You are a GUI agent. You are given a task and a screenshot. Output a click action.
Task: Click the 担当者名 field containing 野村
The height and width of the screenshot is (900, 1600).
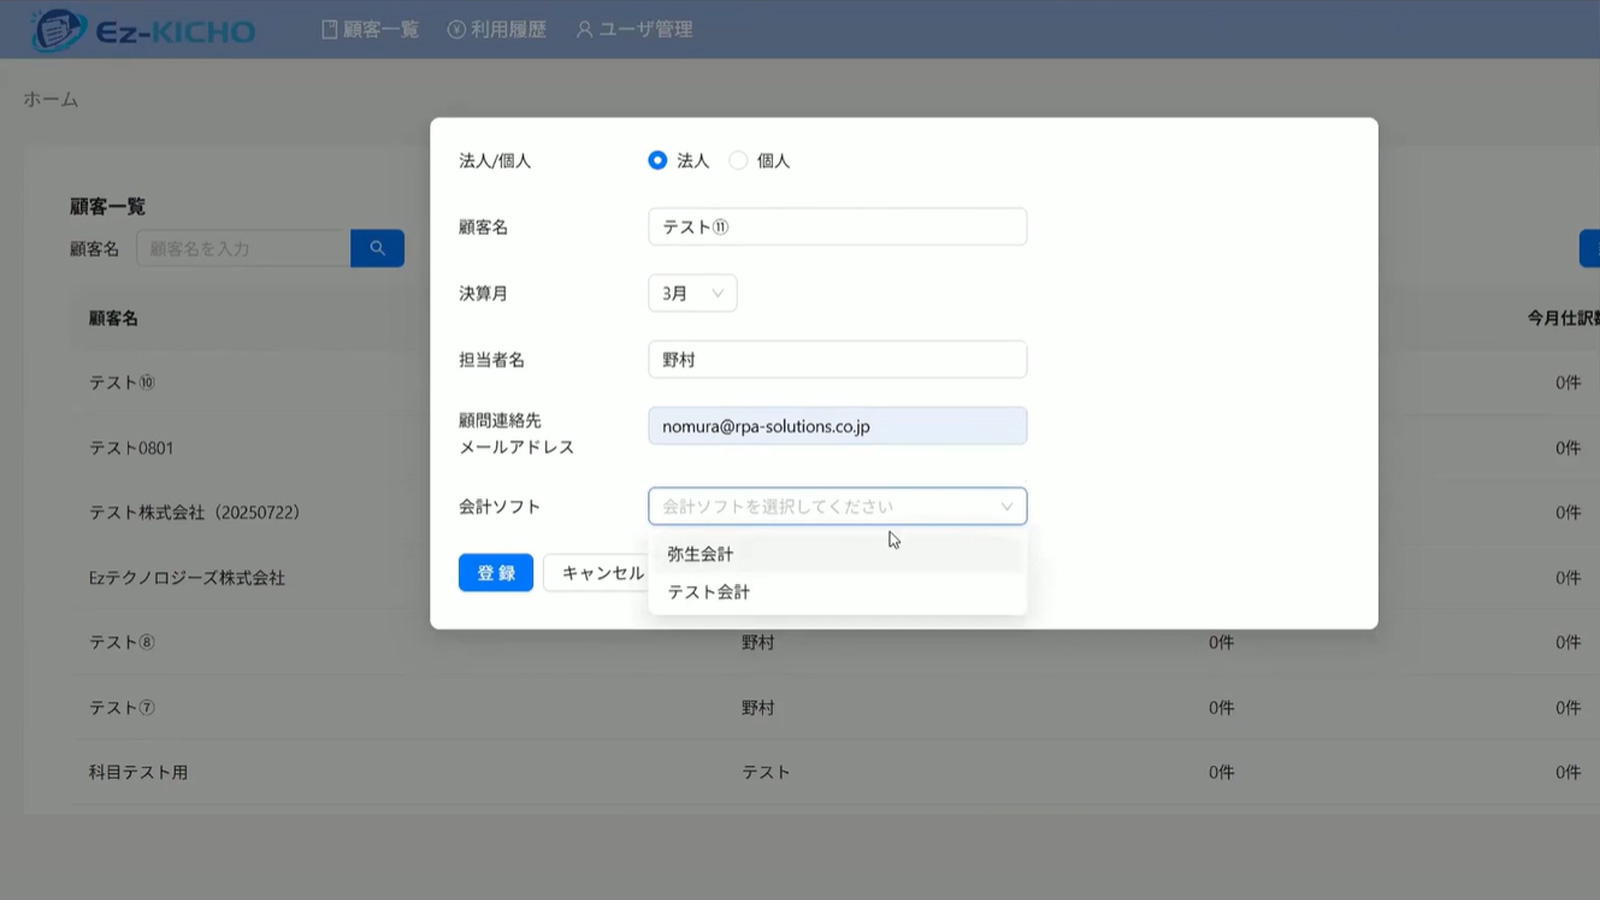click(x=837, y=360)
